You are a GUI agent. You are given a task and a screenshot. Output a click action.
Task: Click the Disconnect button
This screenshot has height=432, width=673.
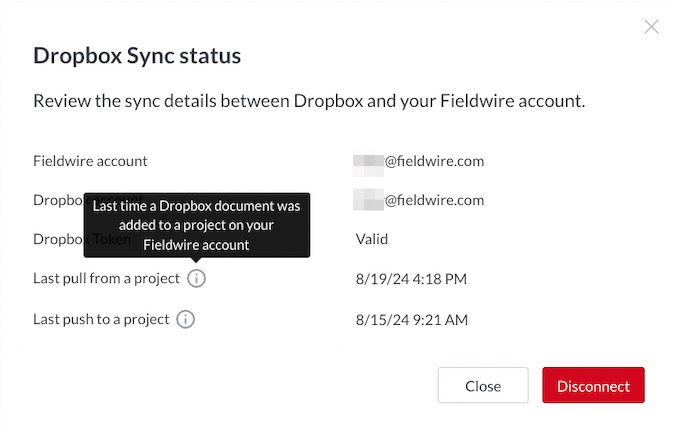click(593, 385)
